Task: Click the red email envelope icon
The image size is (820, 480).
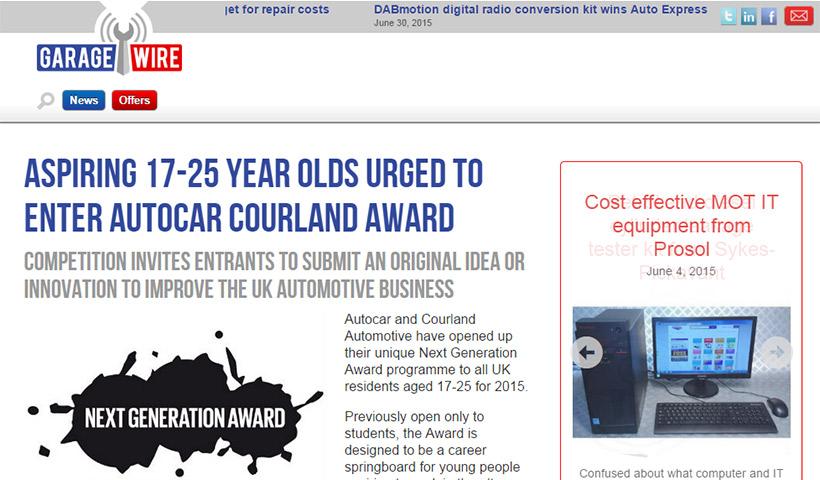Action: click(798, 16)
